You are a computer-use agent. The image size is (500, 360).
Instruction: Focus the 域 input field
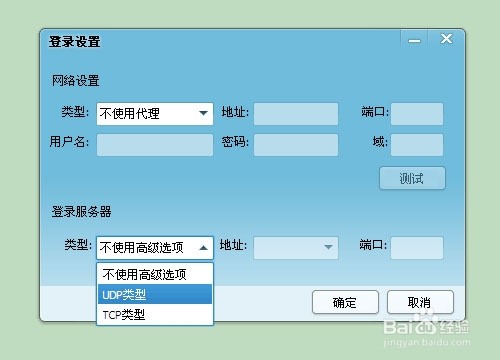pos(417,145)
